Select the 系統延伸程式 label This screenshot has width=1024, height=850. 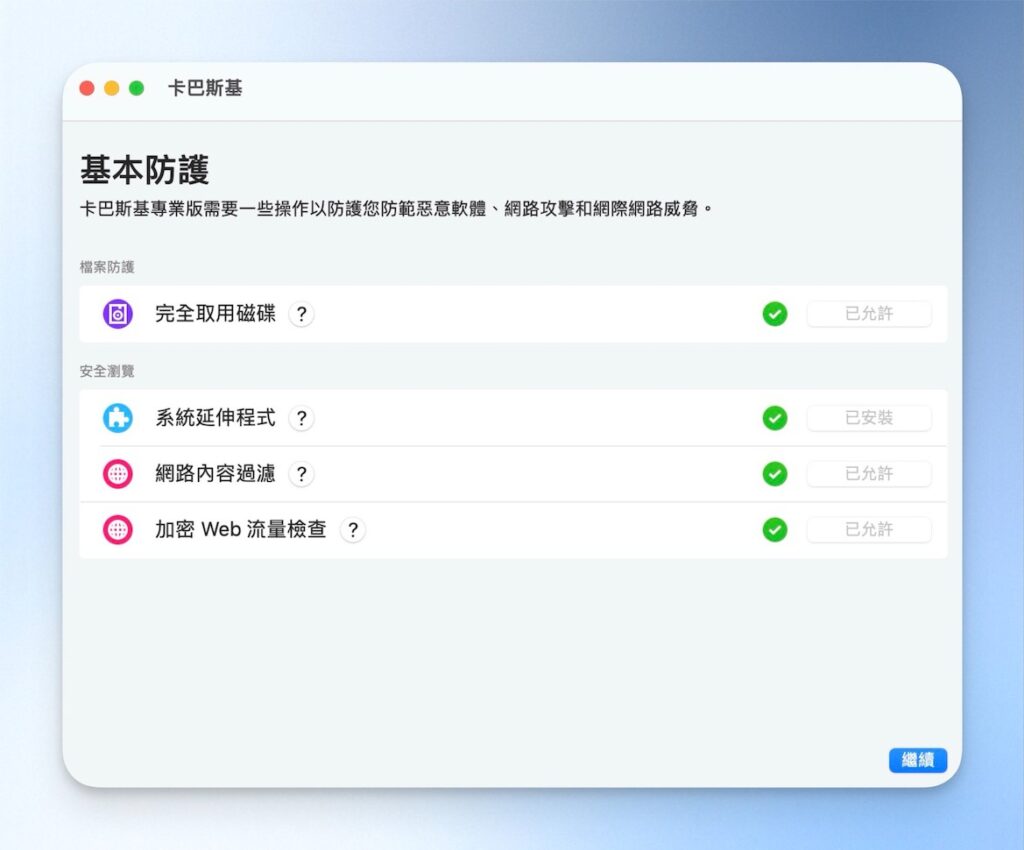click(x=216, y=418)
